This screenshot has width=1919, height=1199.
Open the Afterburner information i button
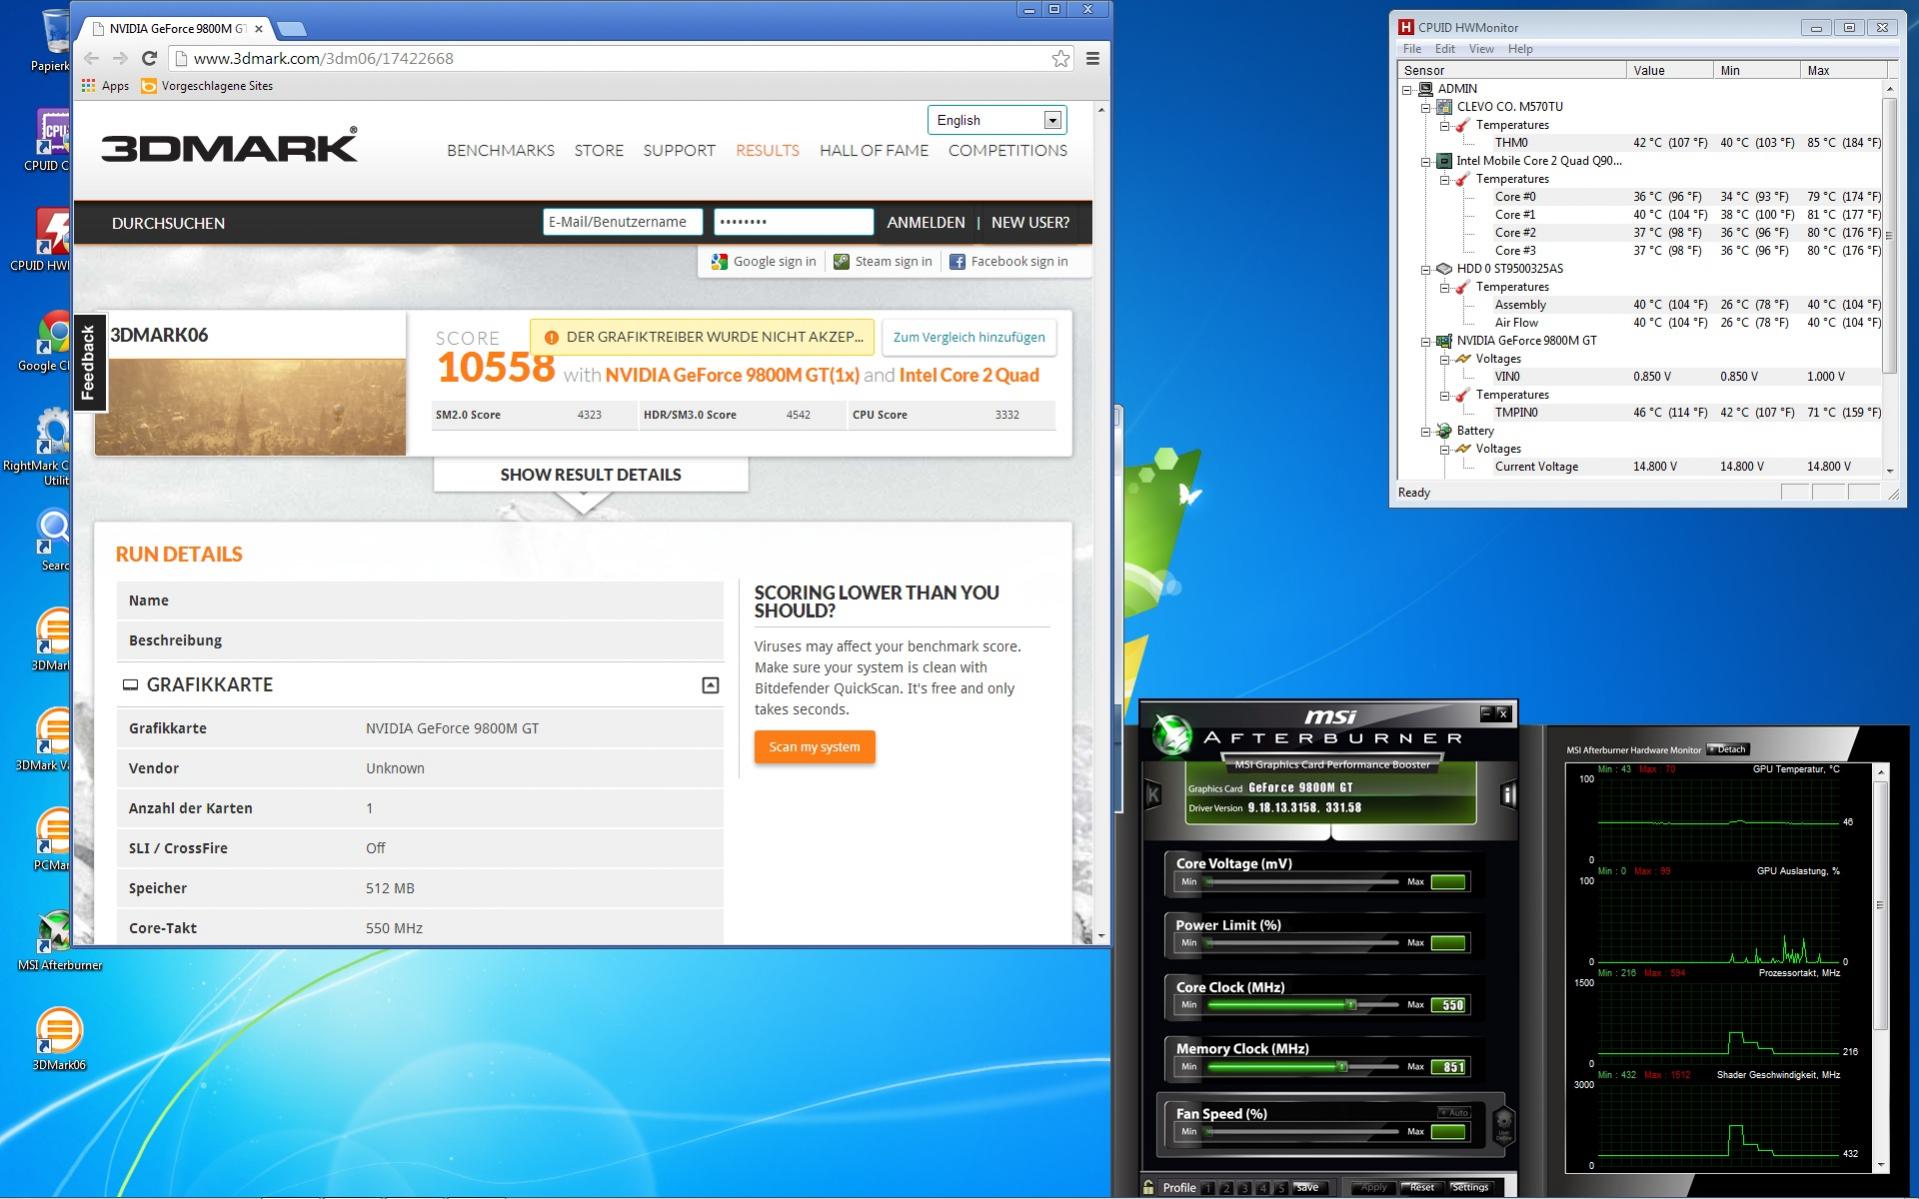(1509, 794)
